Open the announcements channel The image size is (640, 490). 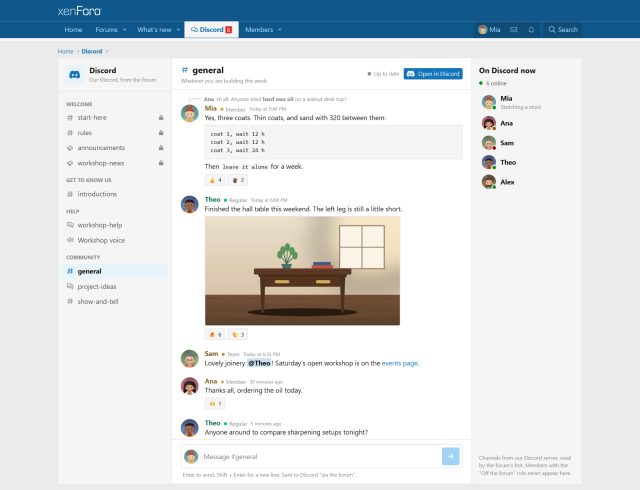click(116, 148)
